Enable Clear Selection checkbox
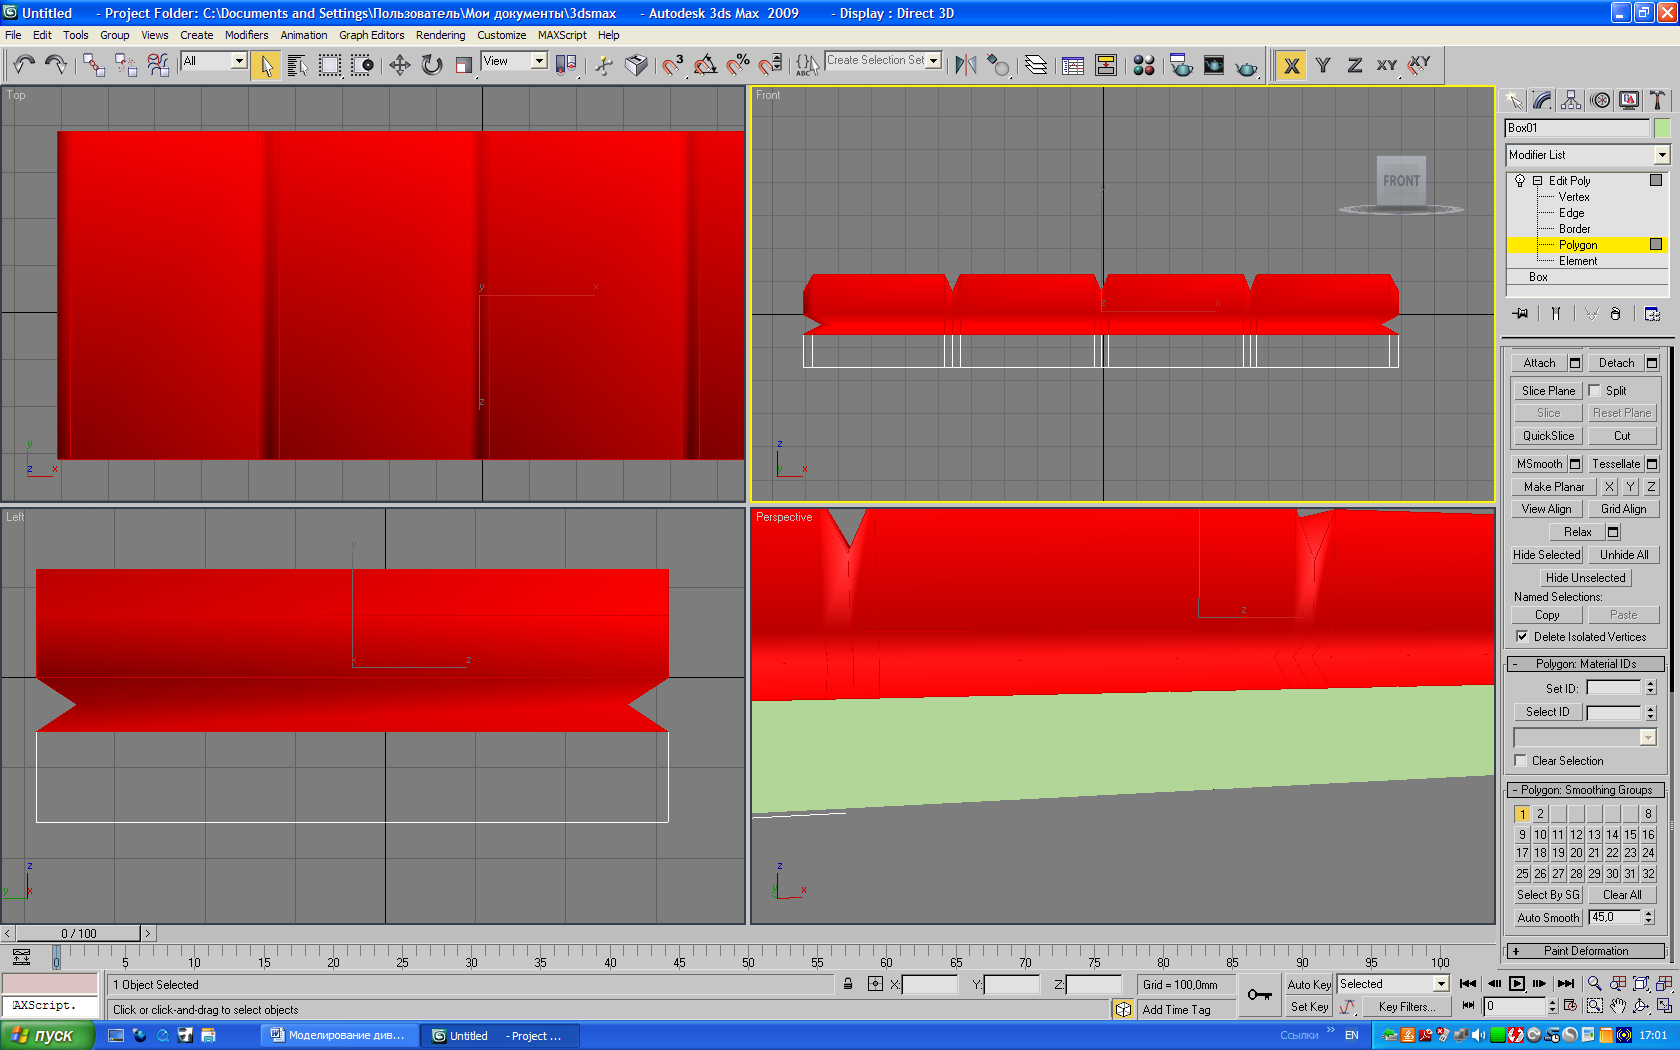Screen dimensions: 1680x1050 point(1521,761)
